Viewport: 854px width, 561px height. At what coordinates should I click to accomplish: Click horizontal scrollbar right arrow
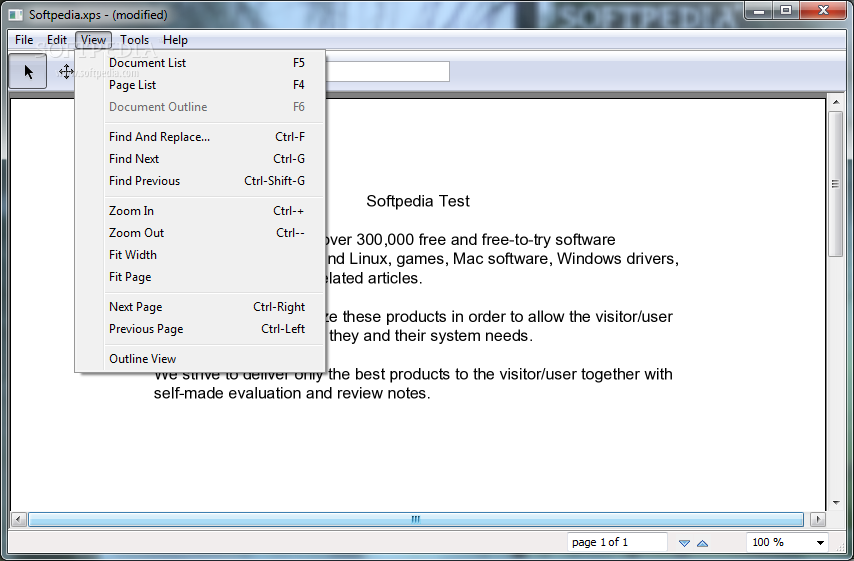(818, 519)
